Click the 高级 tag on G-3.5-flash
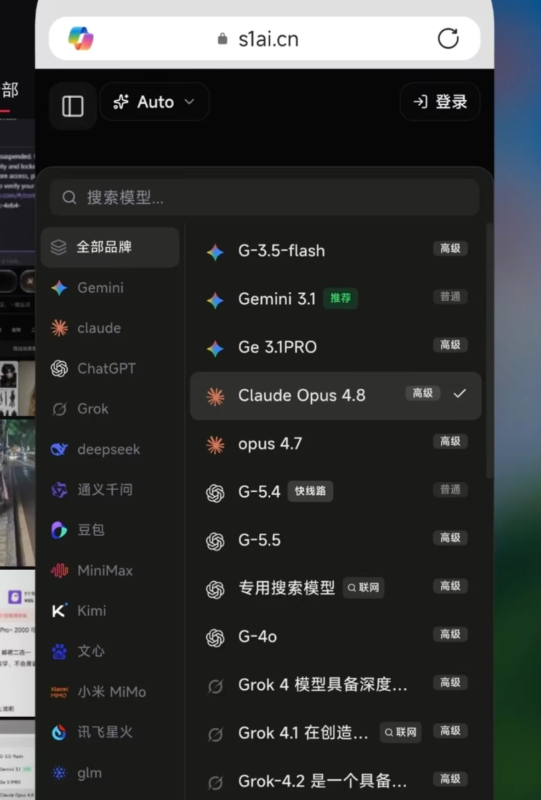Viewport: 541px width, 800px height. 450,248
